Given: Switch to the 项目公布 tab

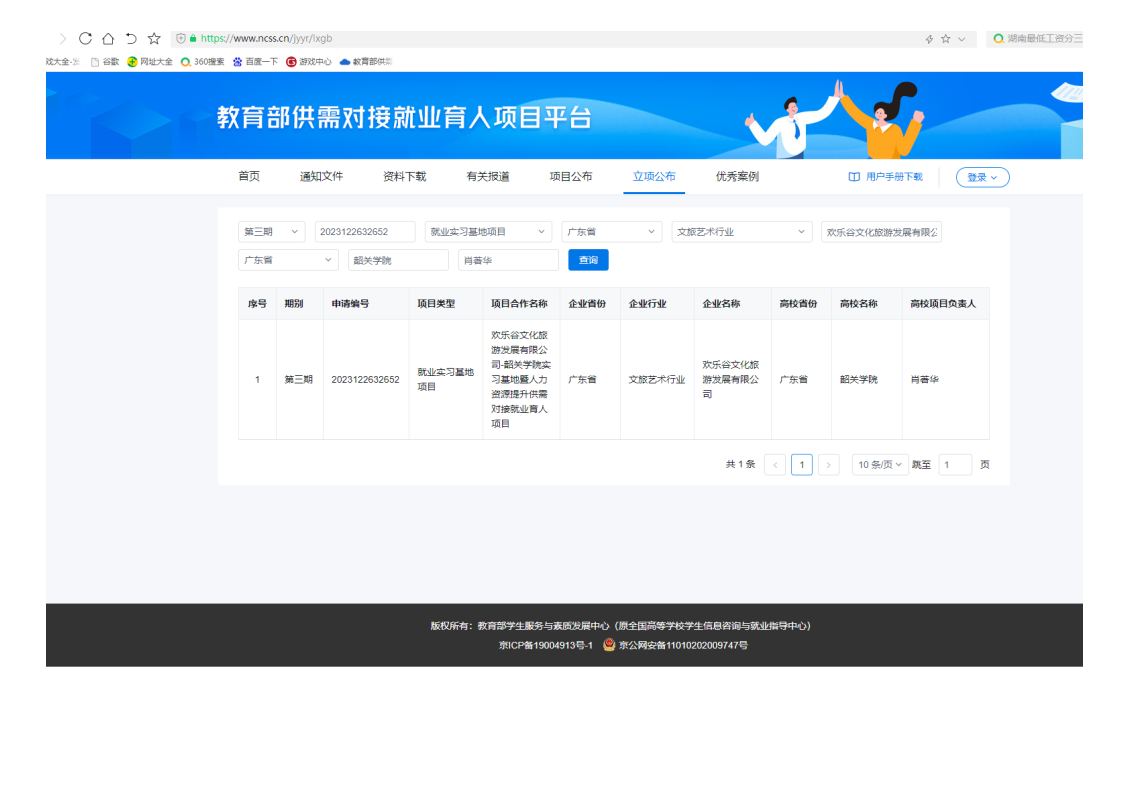Looking at the screenshot, I should pos(571,177).
